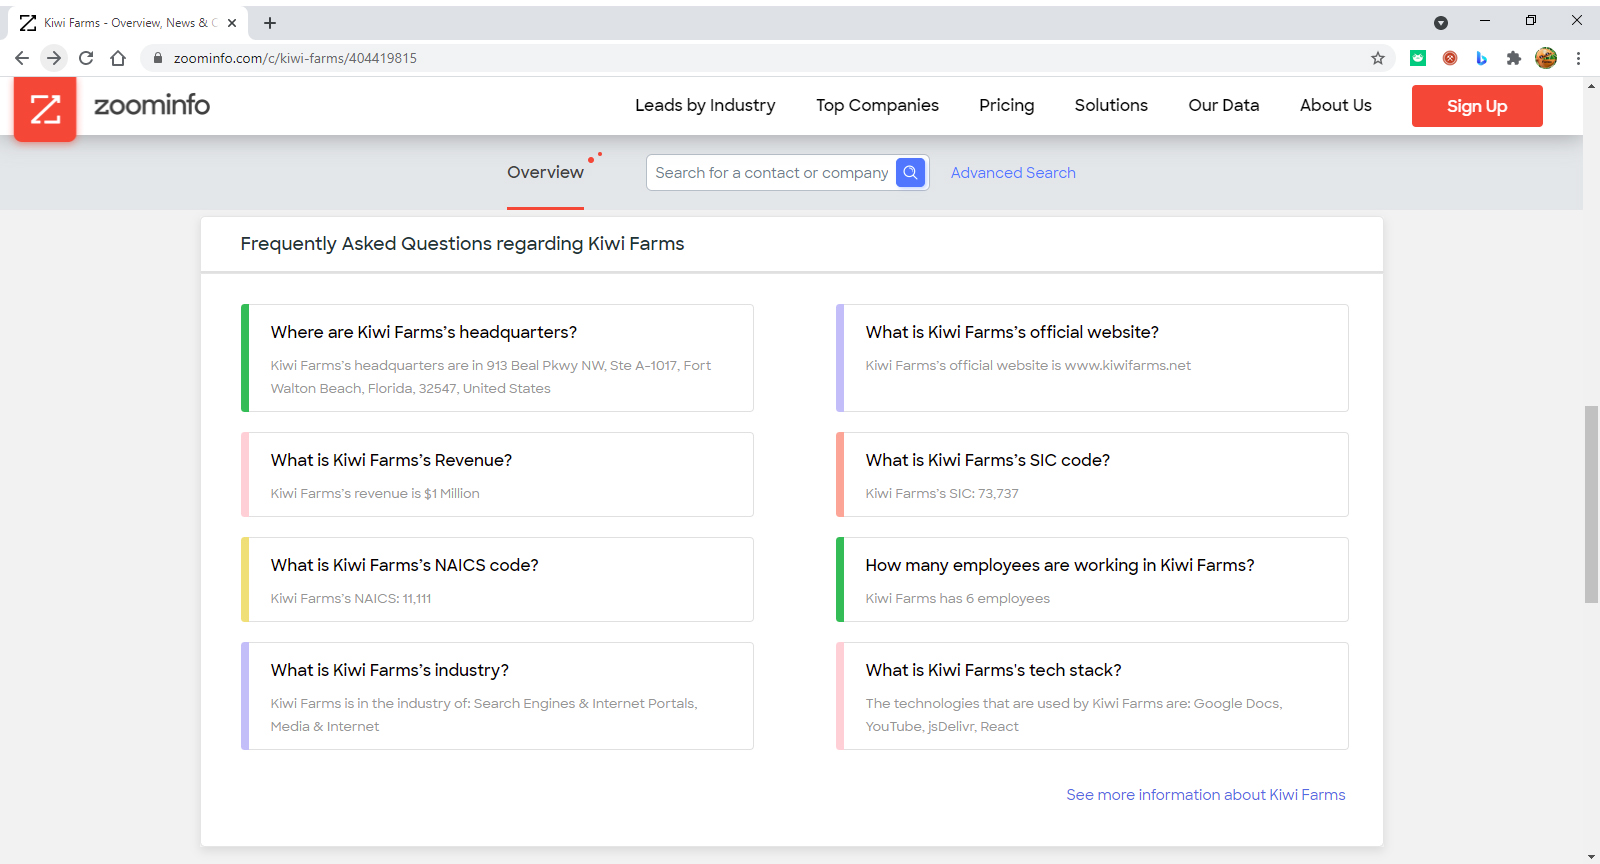Viewport: 1600px width, 864px height.
Task: Click the tech stack question heading
Action: (993, 670)
